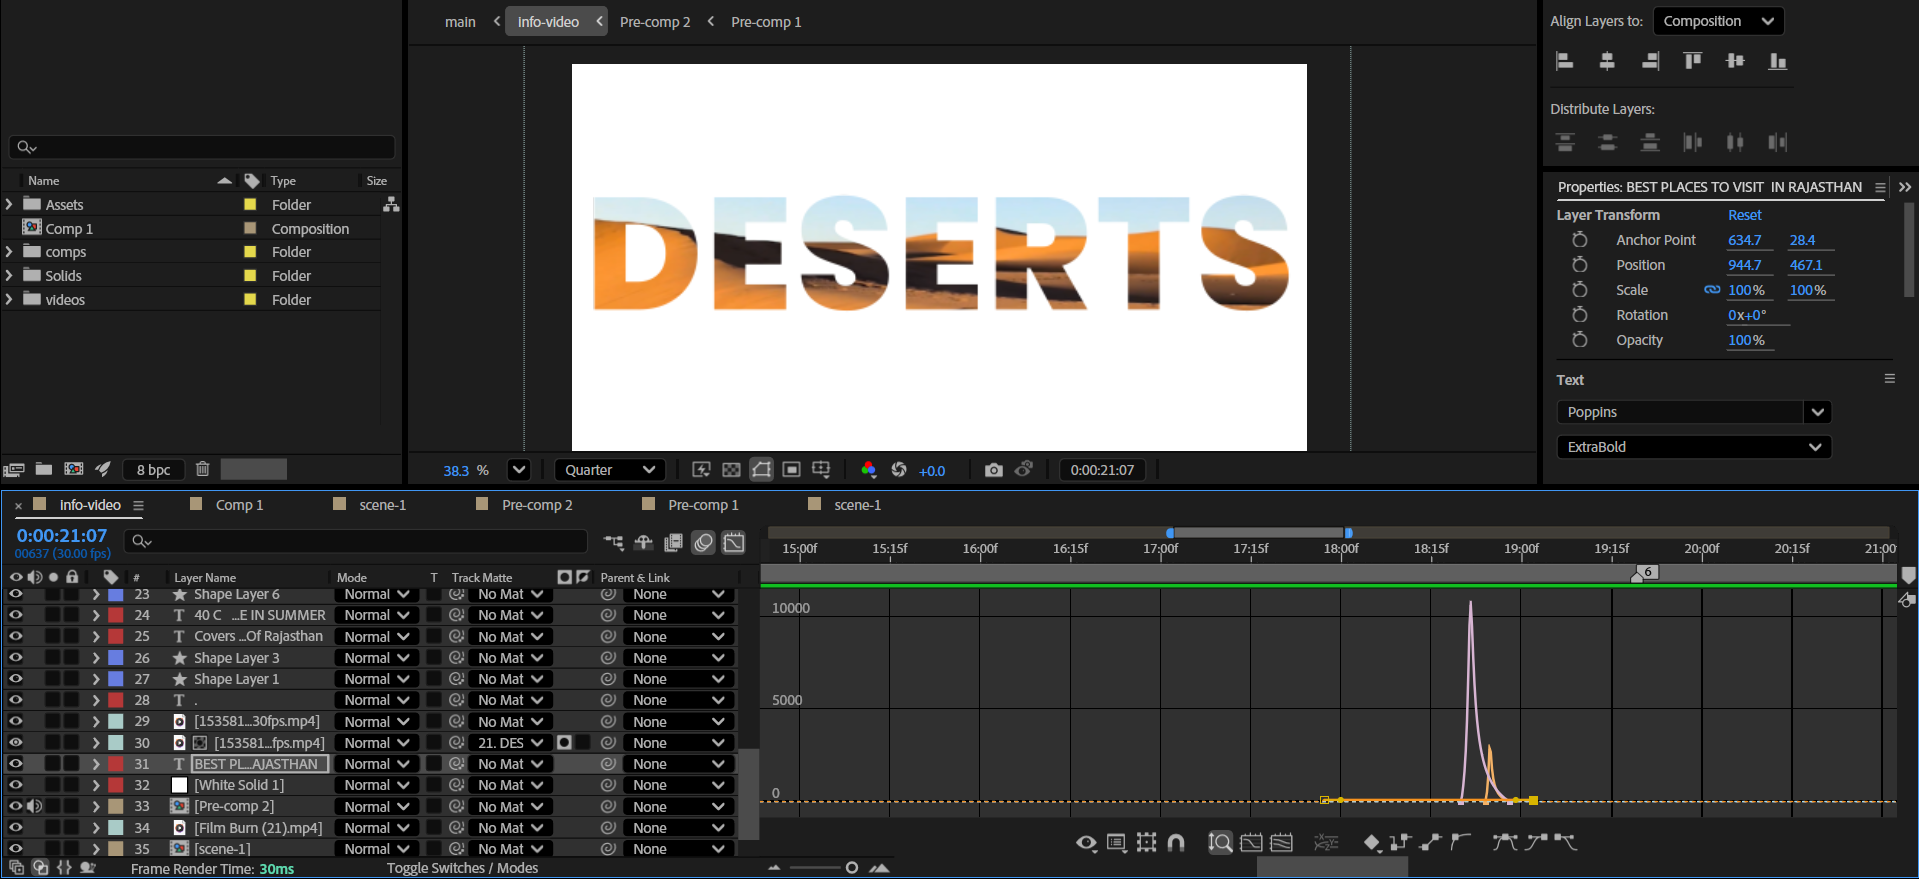Open Interpret Footage in Project panel
1919x879 pixels.
pos(14,469)
